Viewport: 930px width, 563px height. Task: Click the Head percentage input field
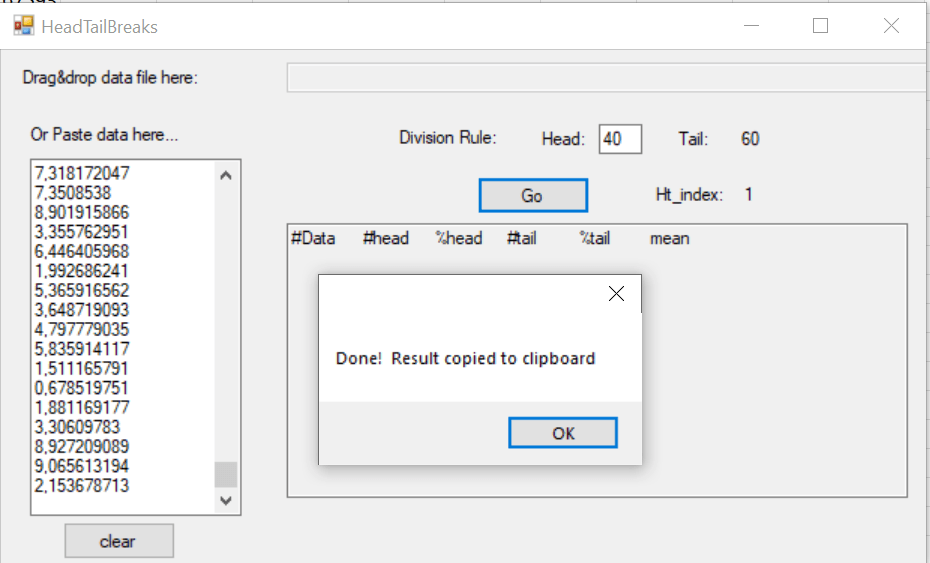(619, 140)
